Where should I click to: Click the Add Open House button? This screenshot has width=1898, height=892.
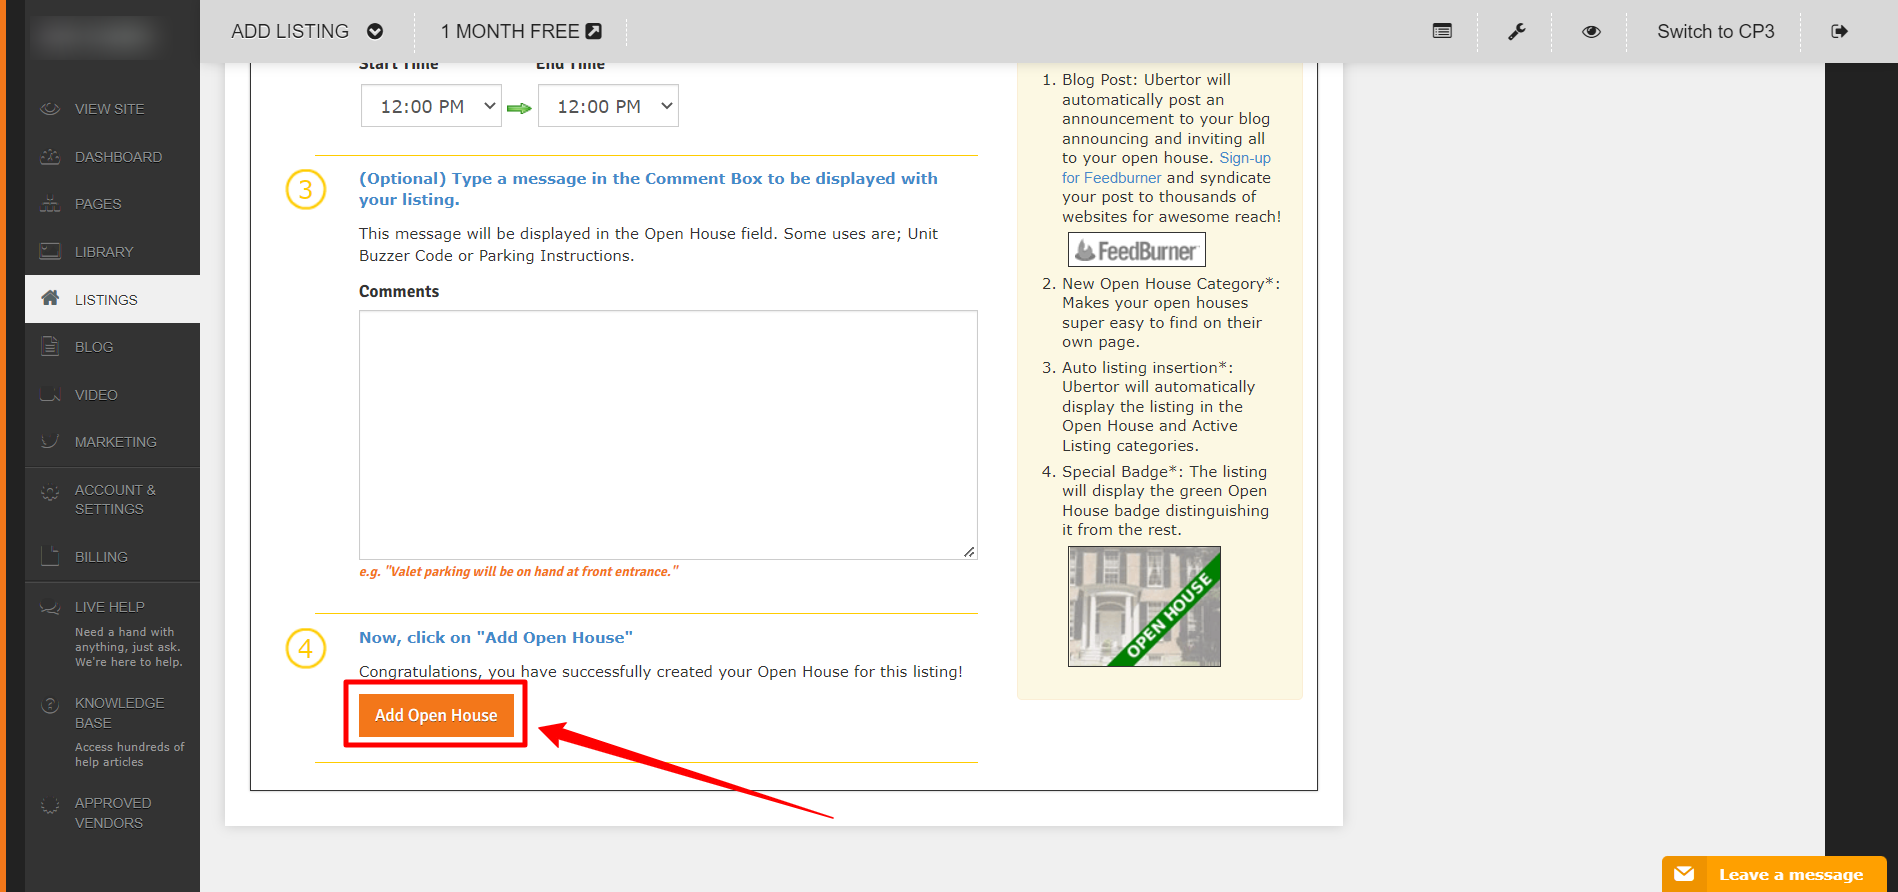coord(436,715)
